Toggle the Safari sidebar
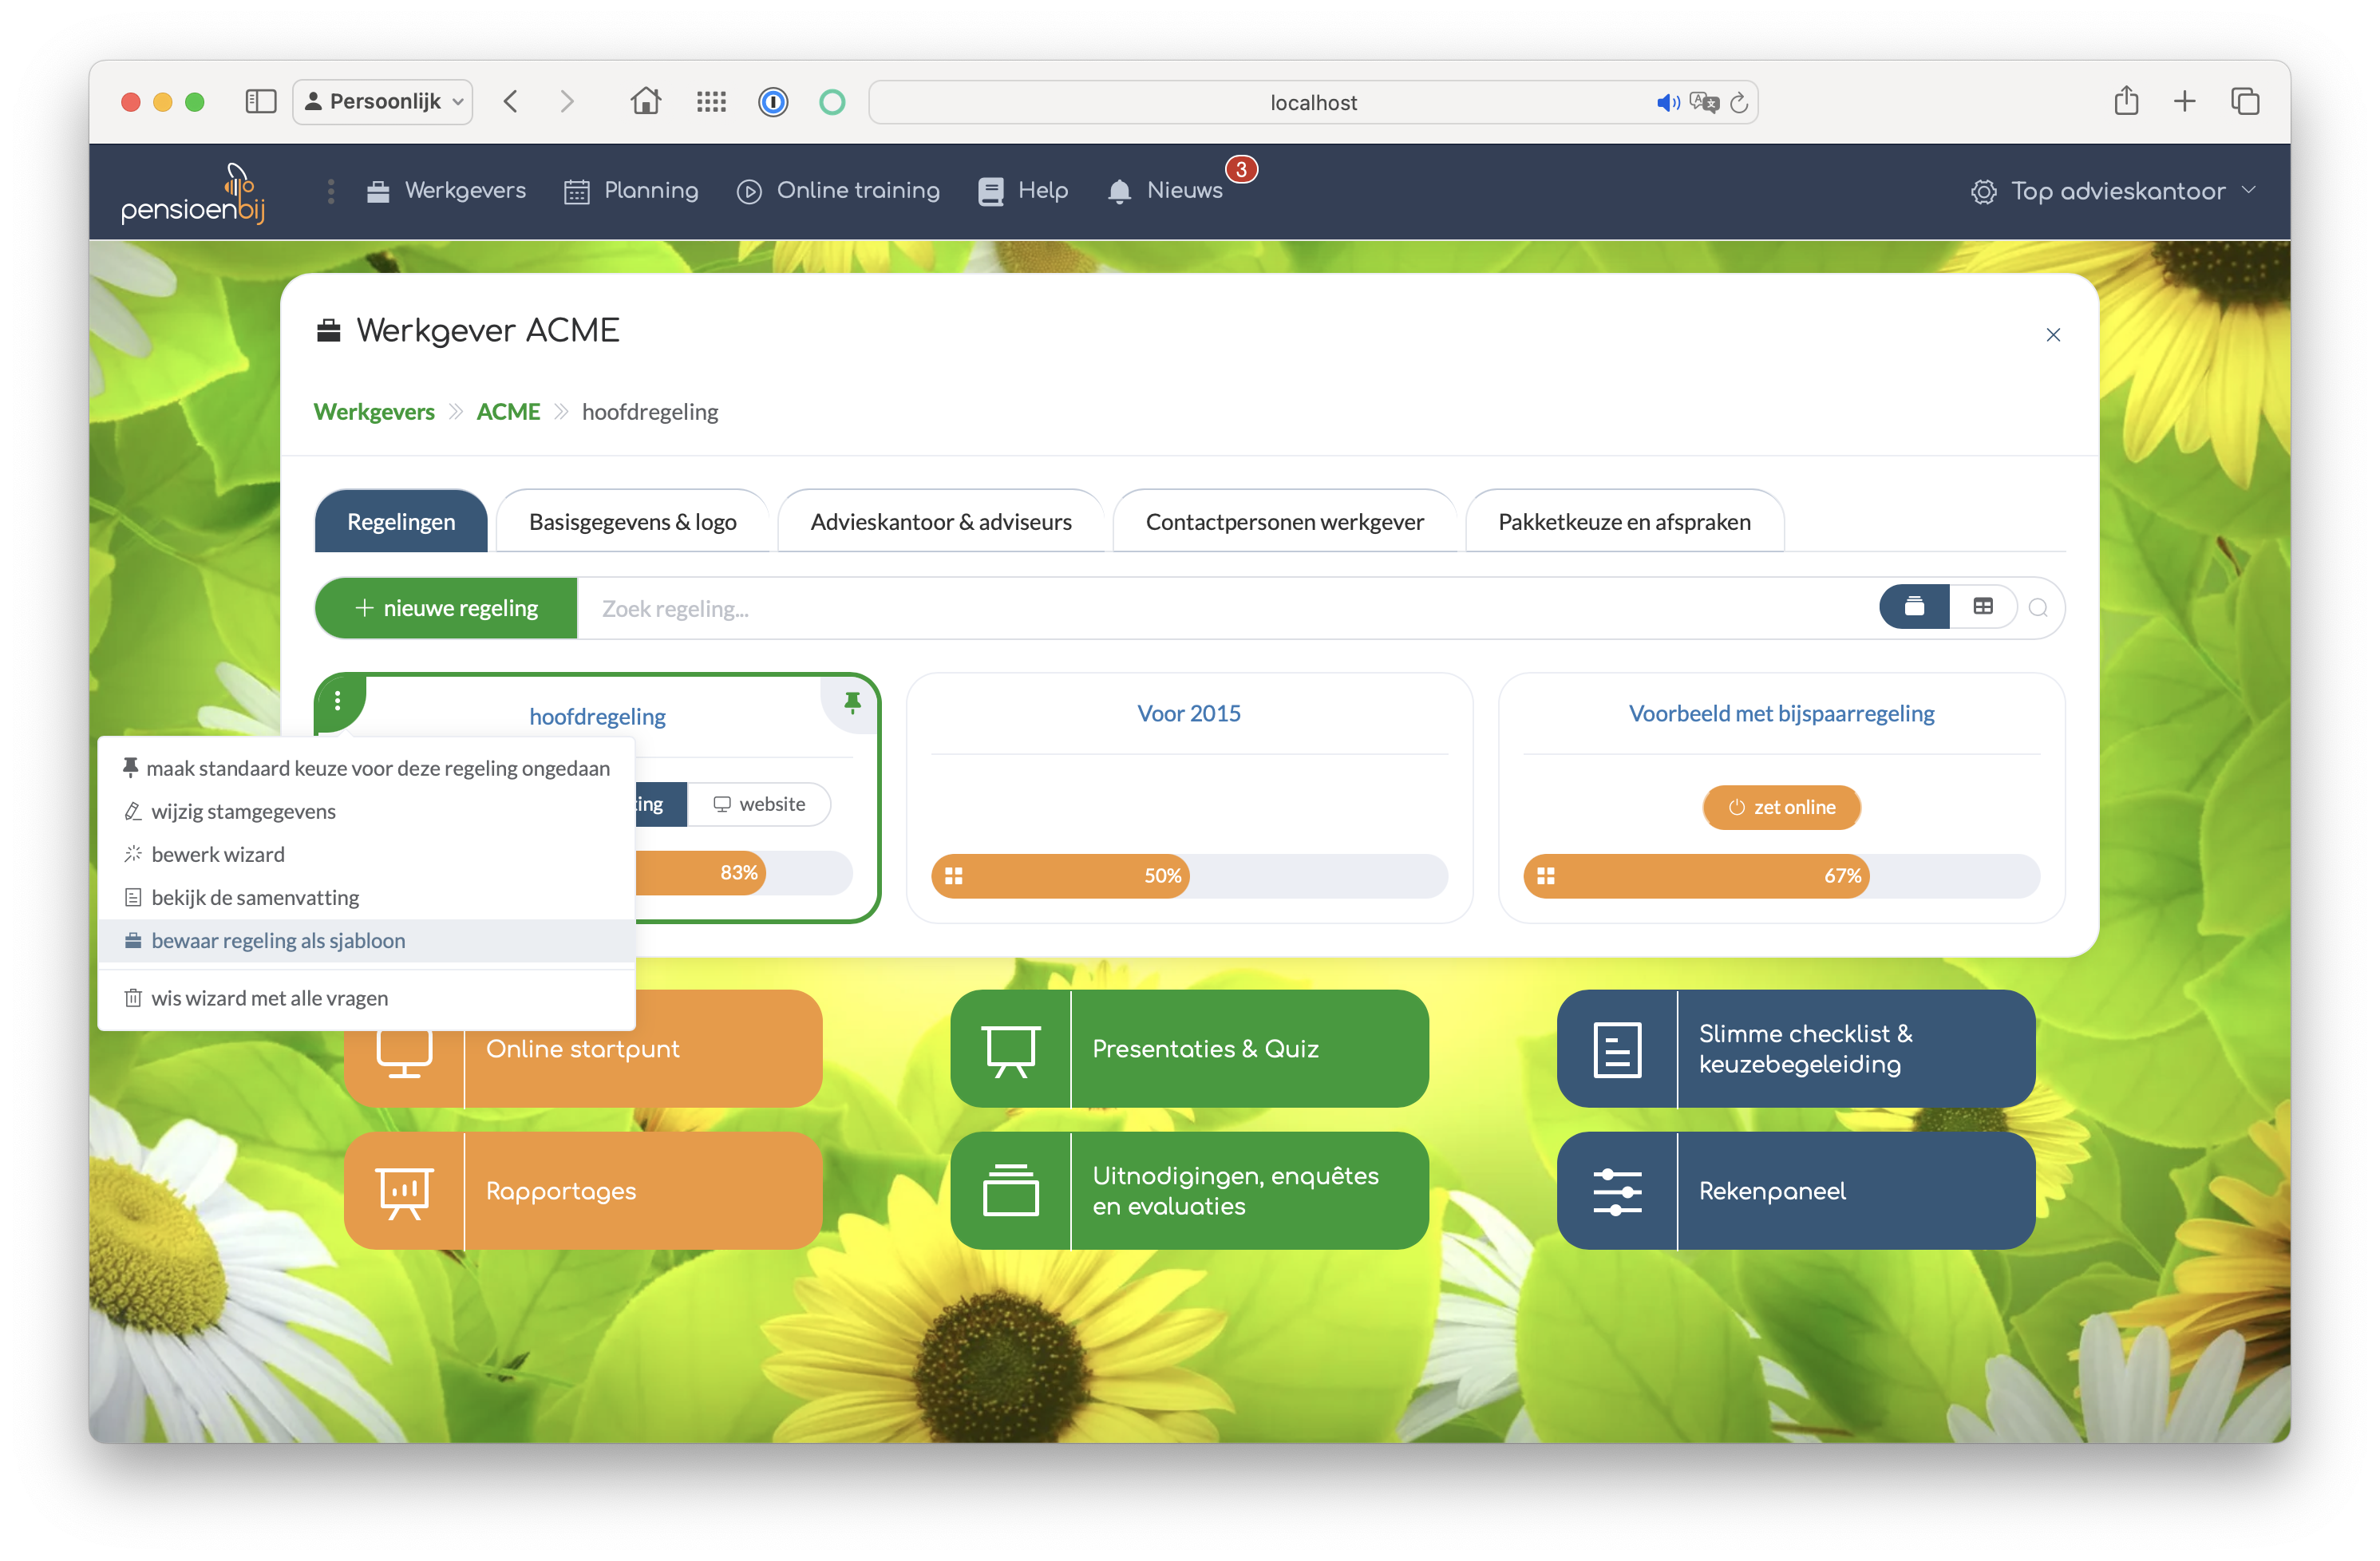Screen dimensions: 2380x1561 [x=260, y=101]
